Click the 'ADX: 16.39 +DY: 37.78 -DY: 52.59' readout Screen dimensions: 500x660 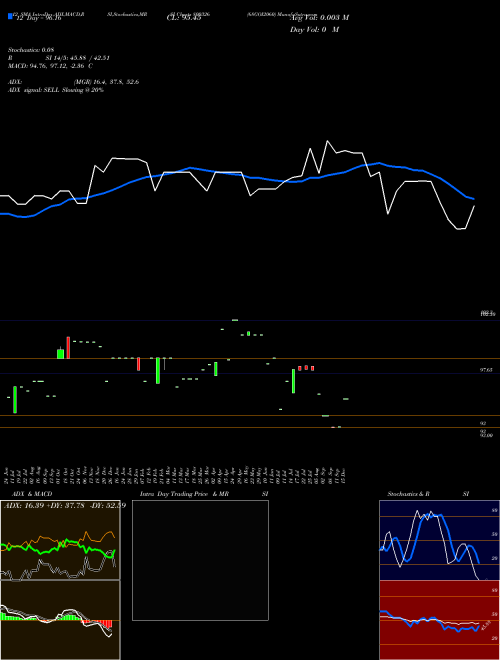point(65,505)
